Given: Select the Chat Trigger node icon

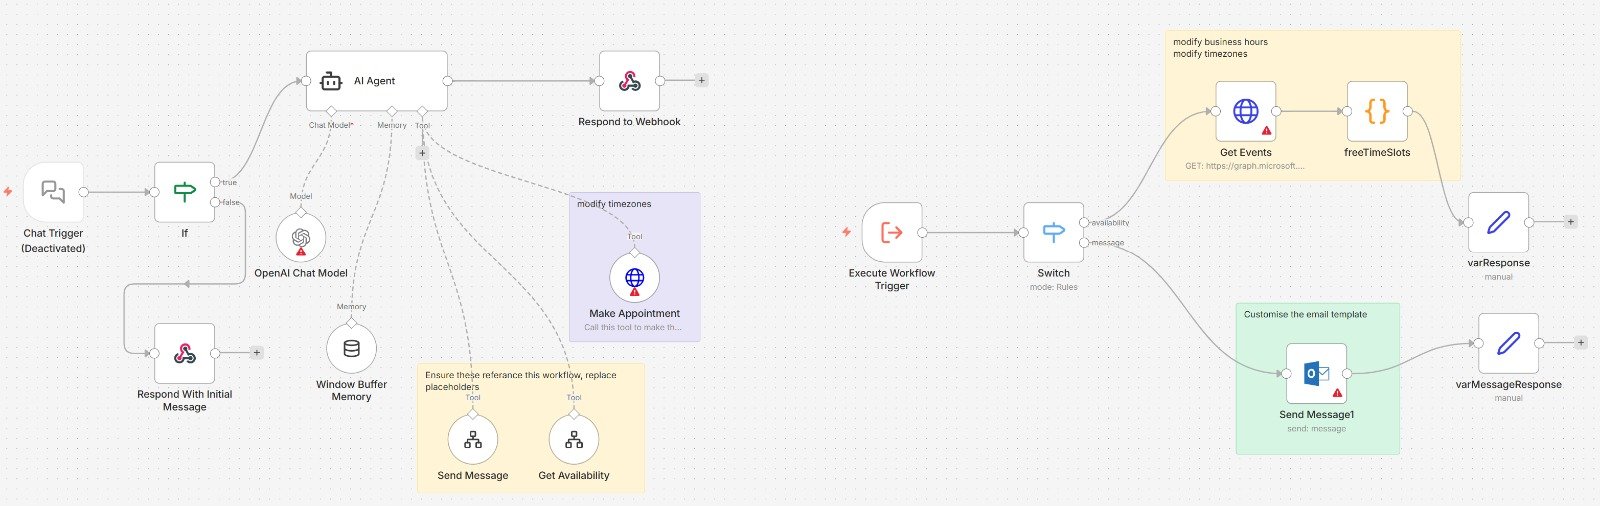Looking at the screenshot, I should pos(53,192).
